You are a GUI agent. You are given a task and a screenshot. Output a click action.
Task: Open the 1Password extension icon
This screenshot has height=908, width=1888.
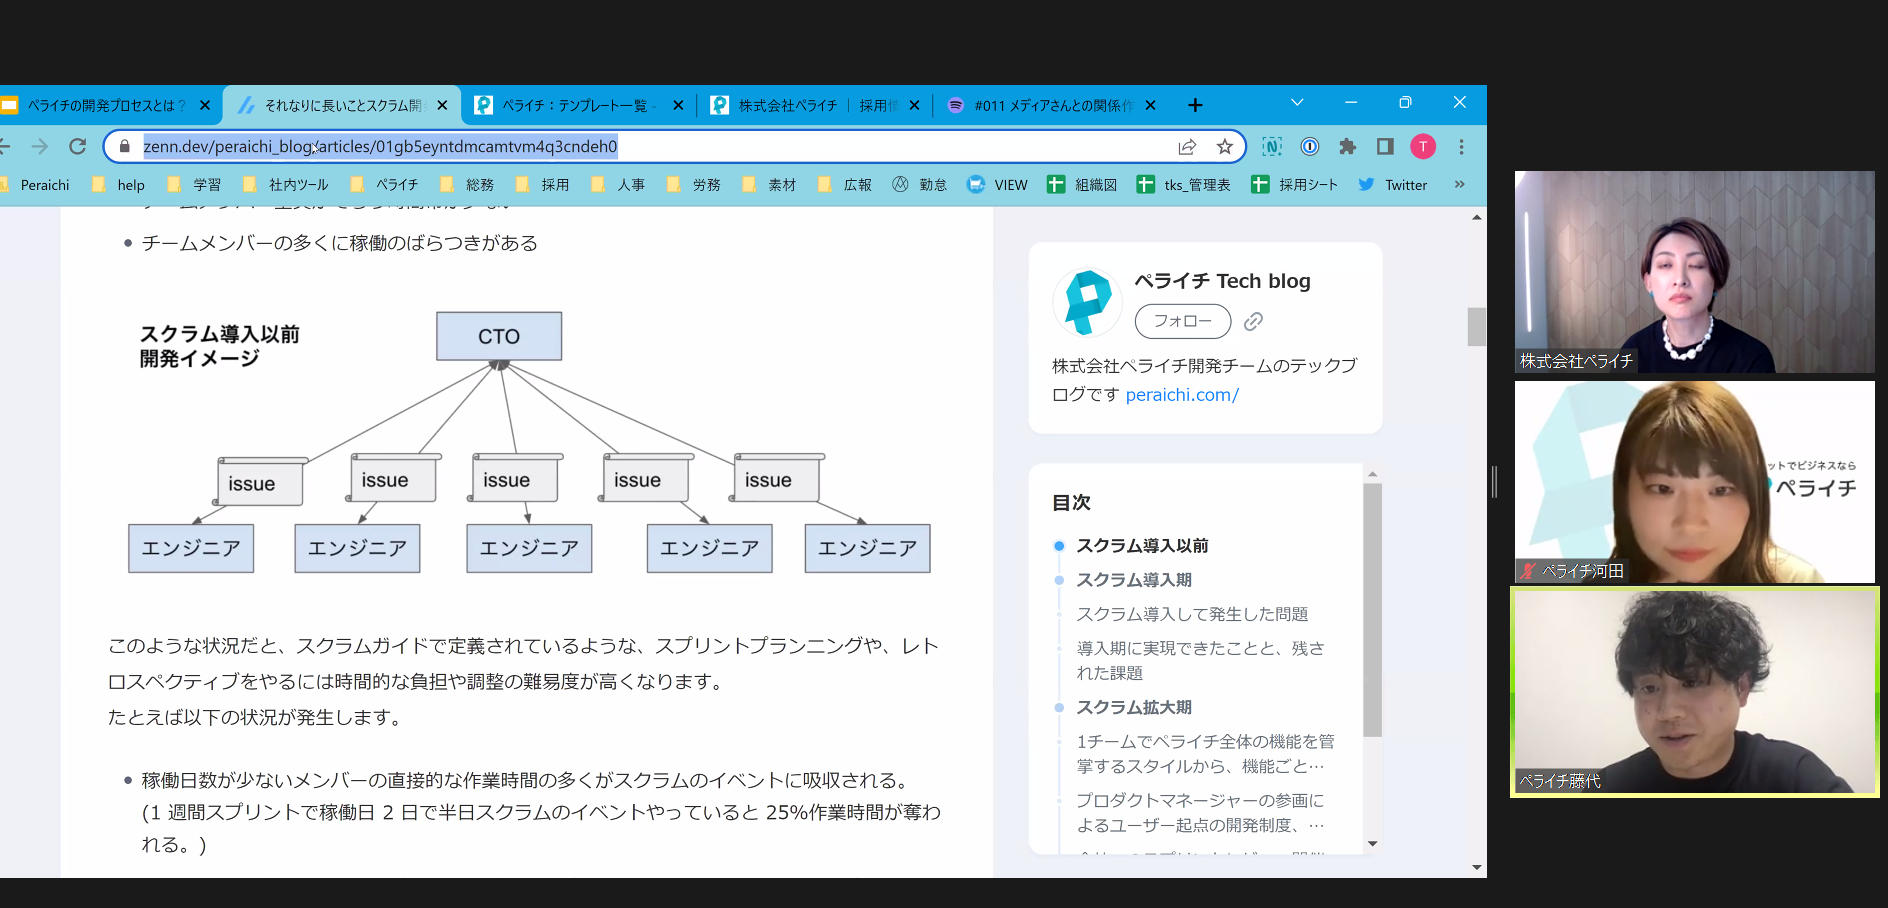pyautogui.click(x=1310, y=147)
